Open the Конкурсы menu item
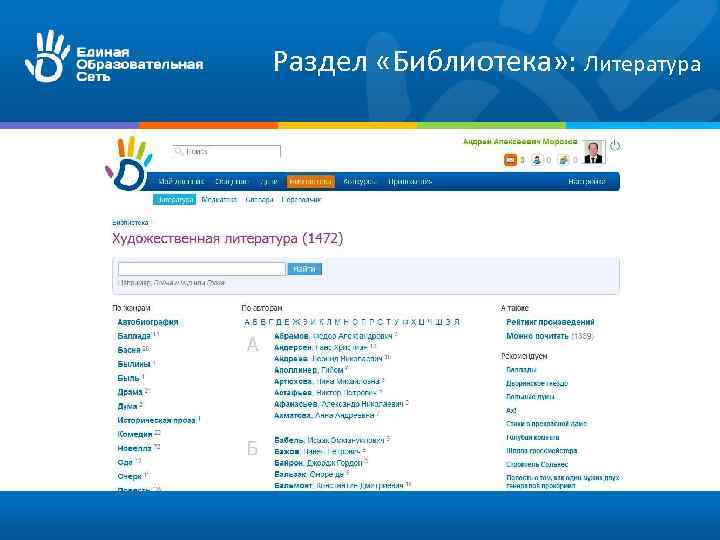 tap(360, 181)
